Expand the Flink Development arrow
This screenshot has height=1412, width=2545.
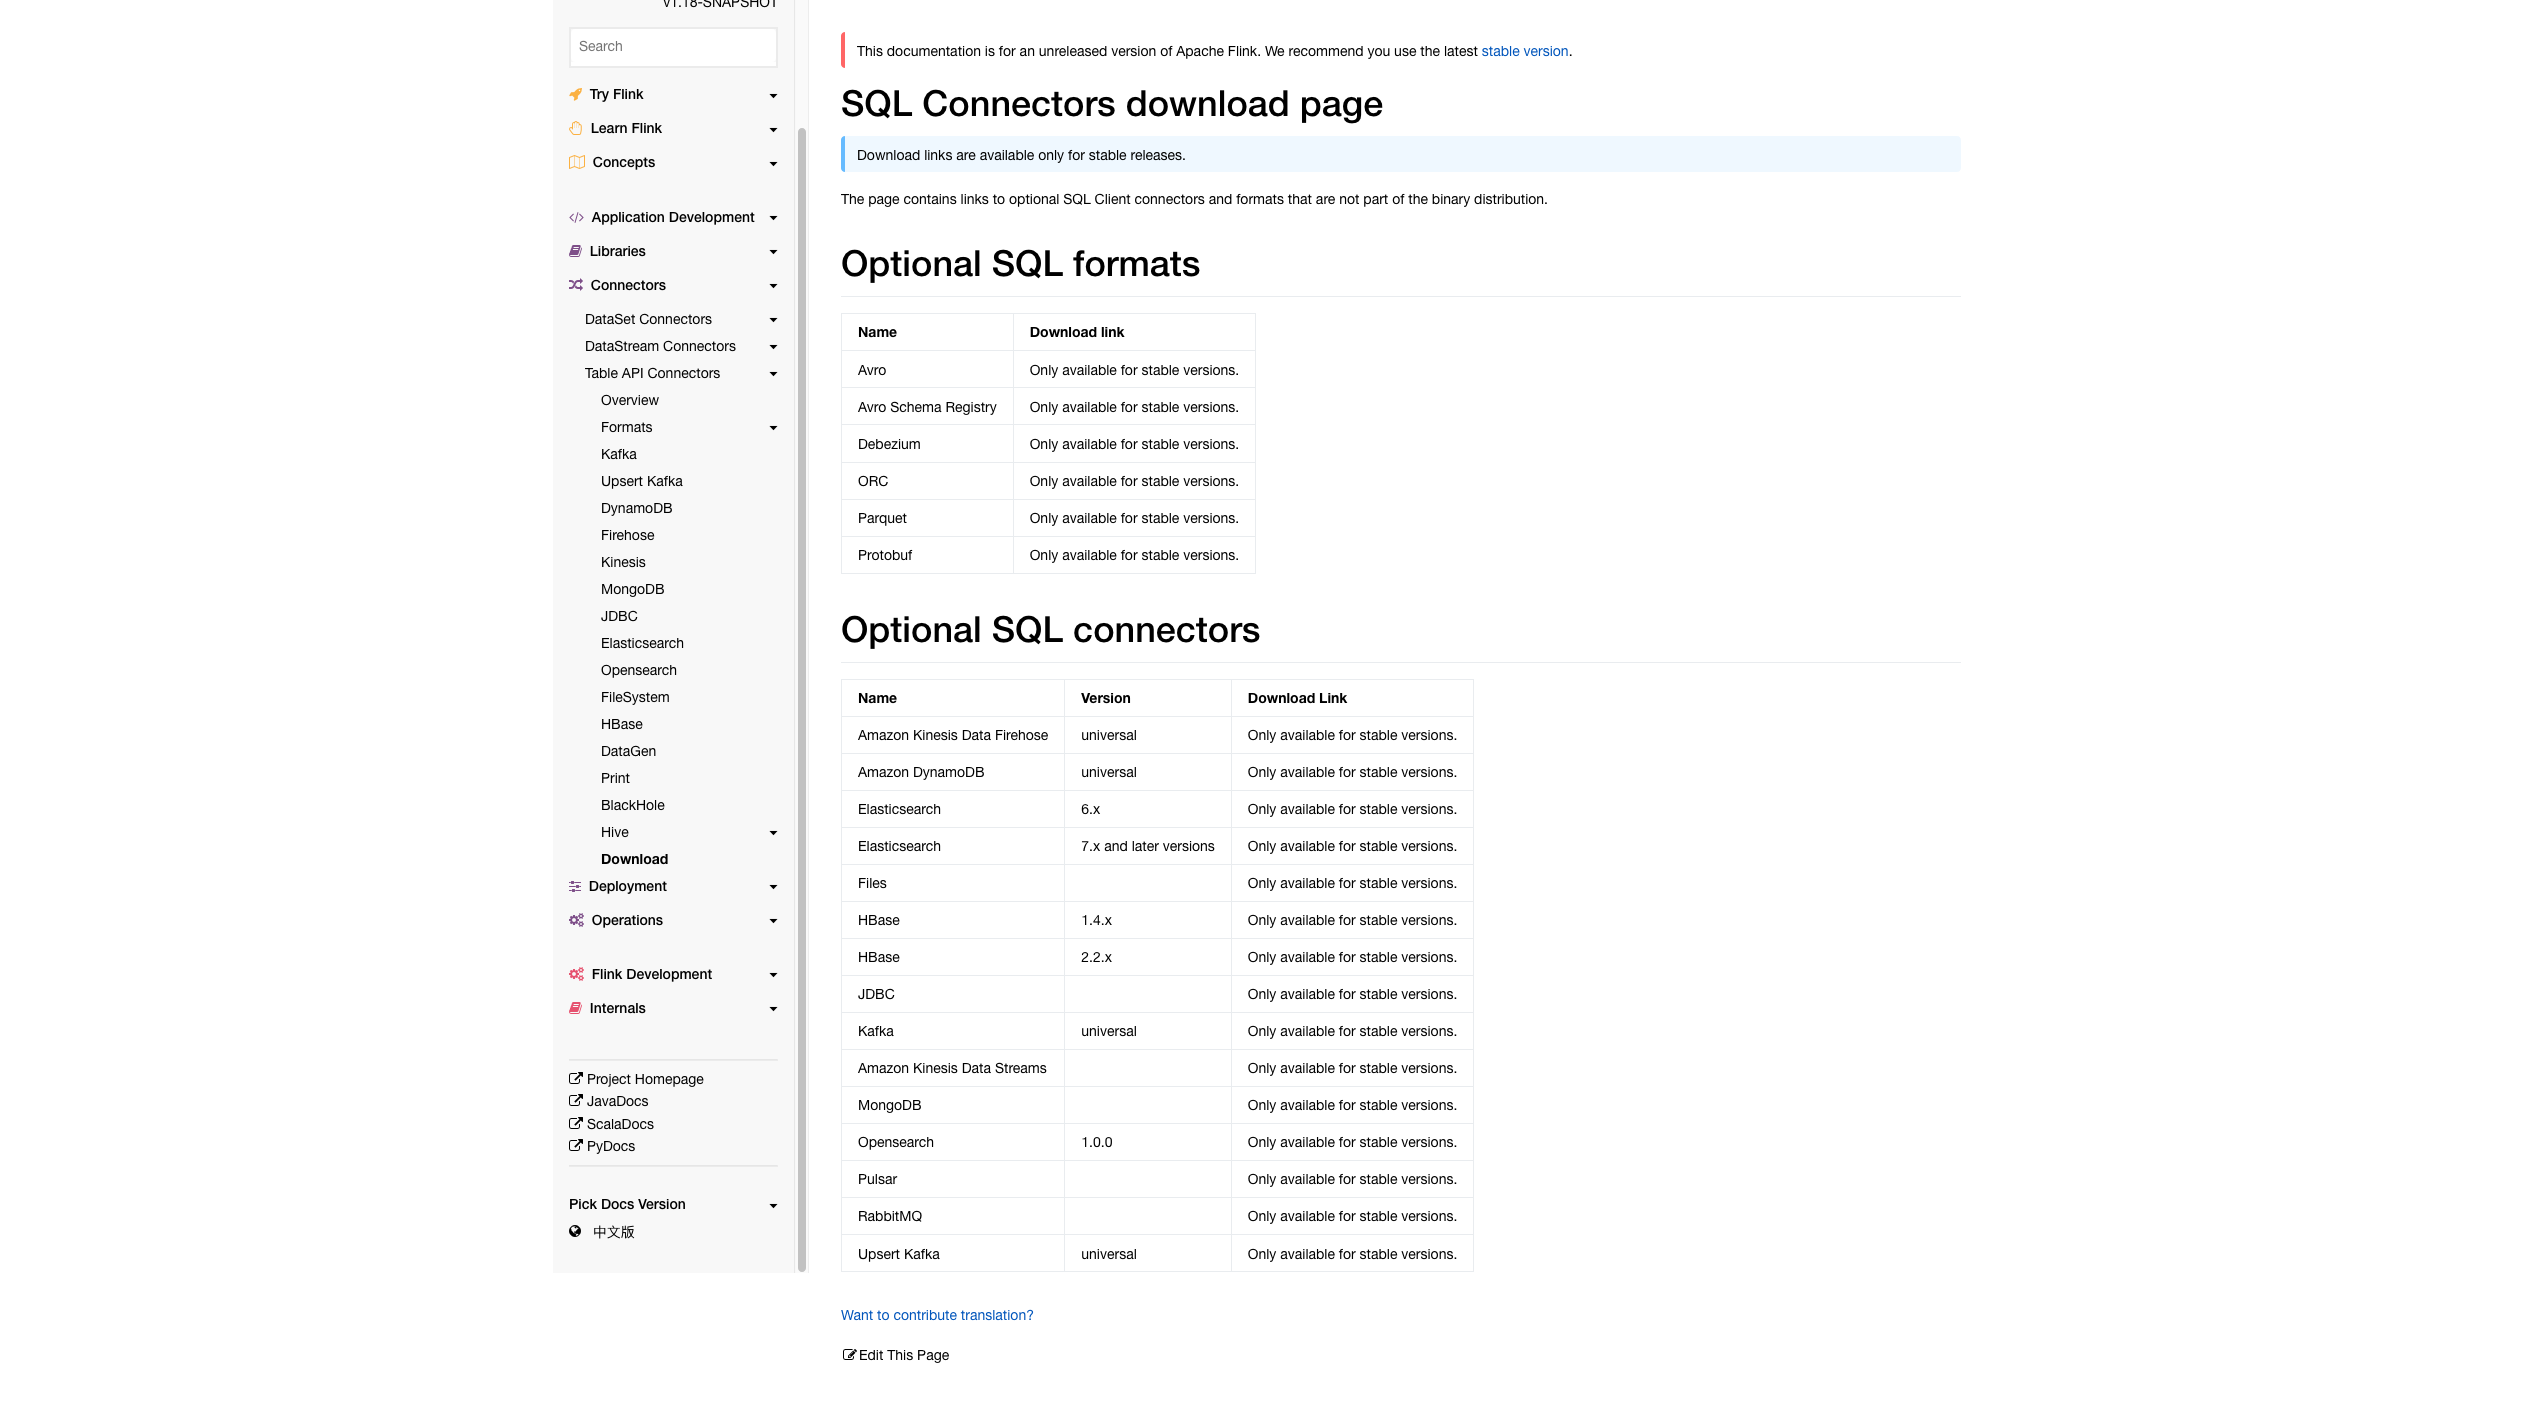click(x=773, y=975)
